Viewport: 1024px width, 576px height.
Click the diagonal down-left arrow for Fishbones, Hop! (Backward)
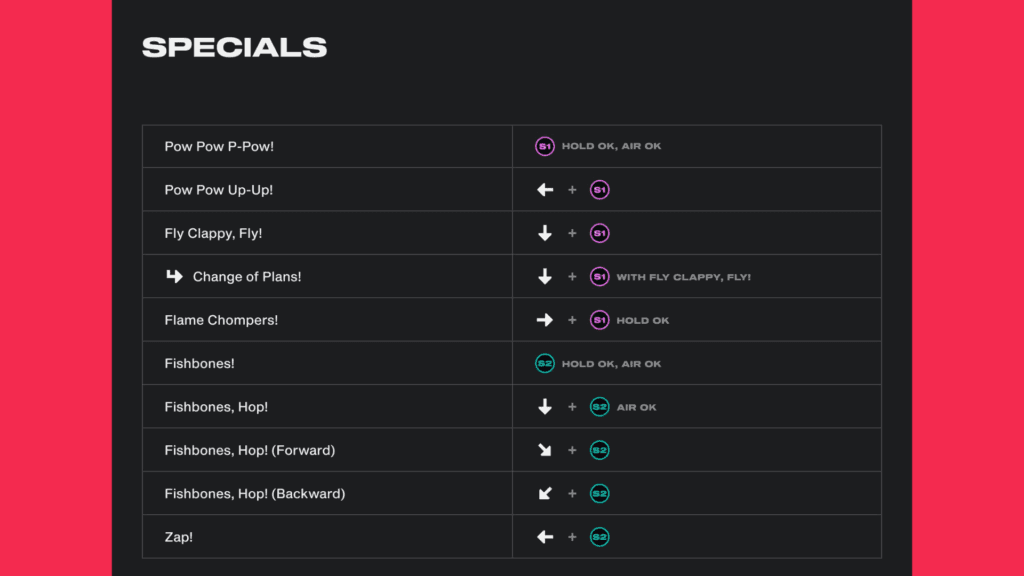coord(544,493)
